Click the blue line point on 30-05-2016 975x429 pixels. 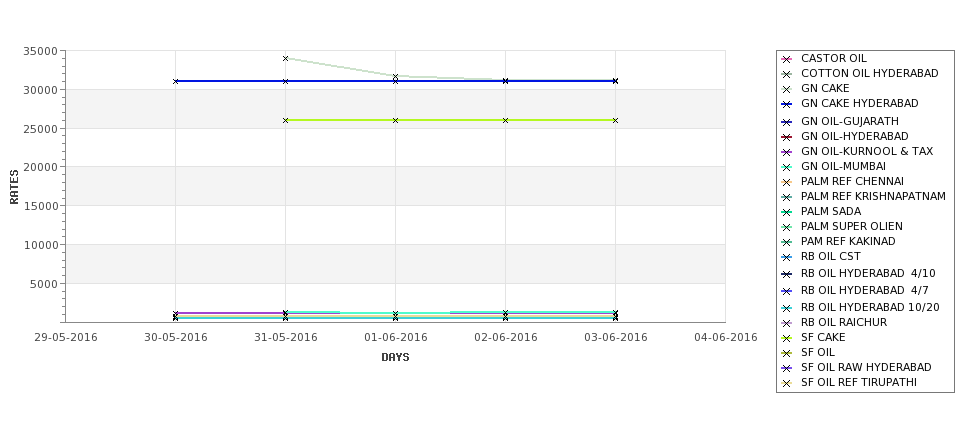point(175,81)
